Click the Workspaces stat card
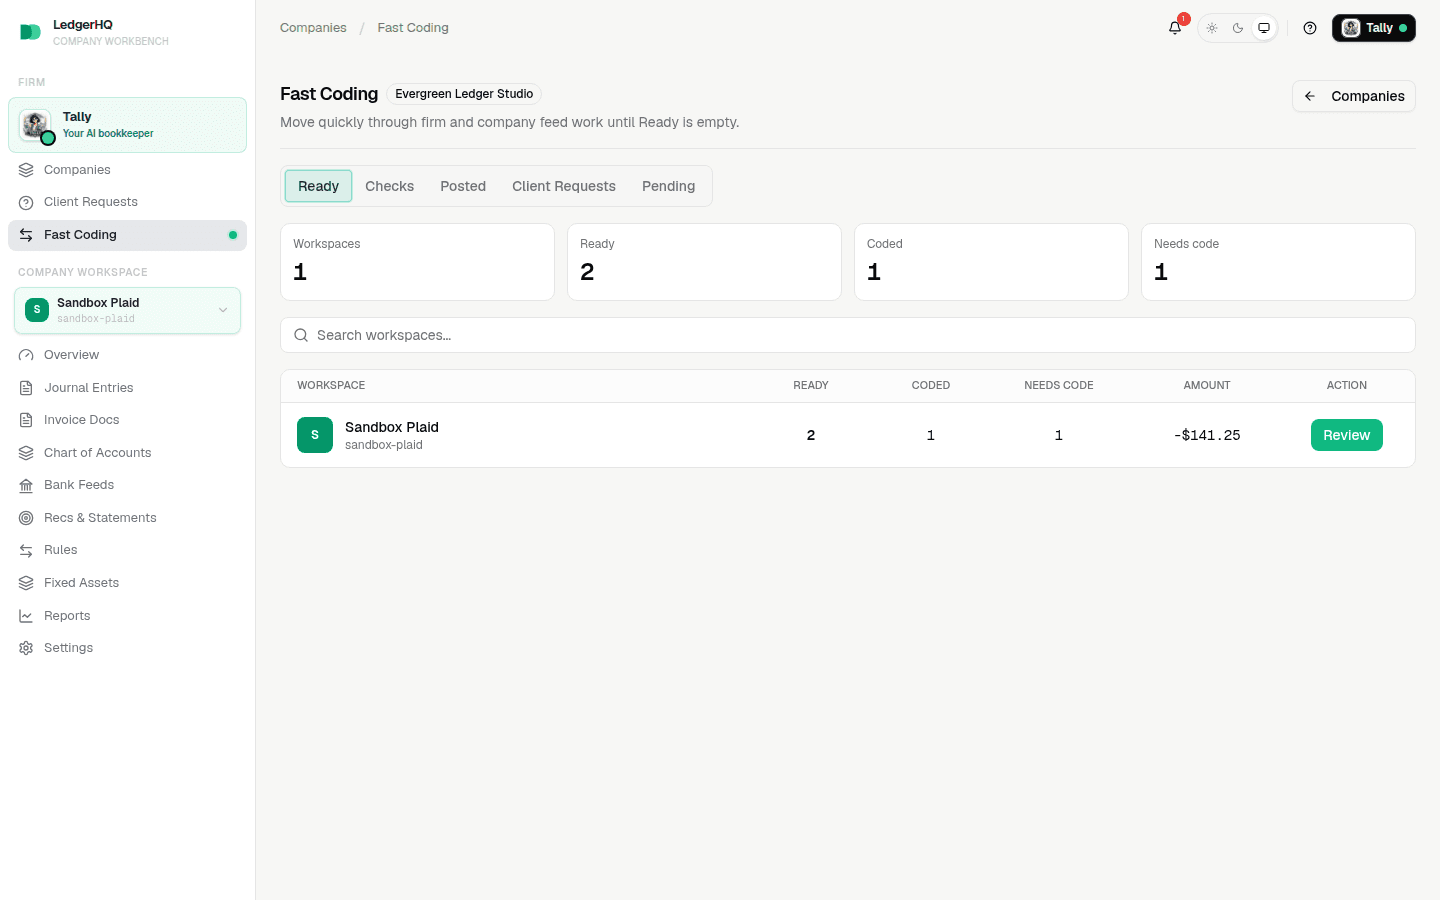 (417, 262)
